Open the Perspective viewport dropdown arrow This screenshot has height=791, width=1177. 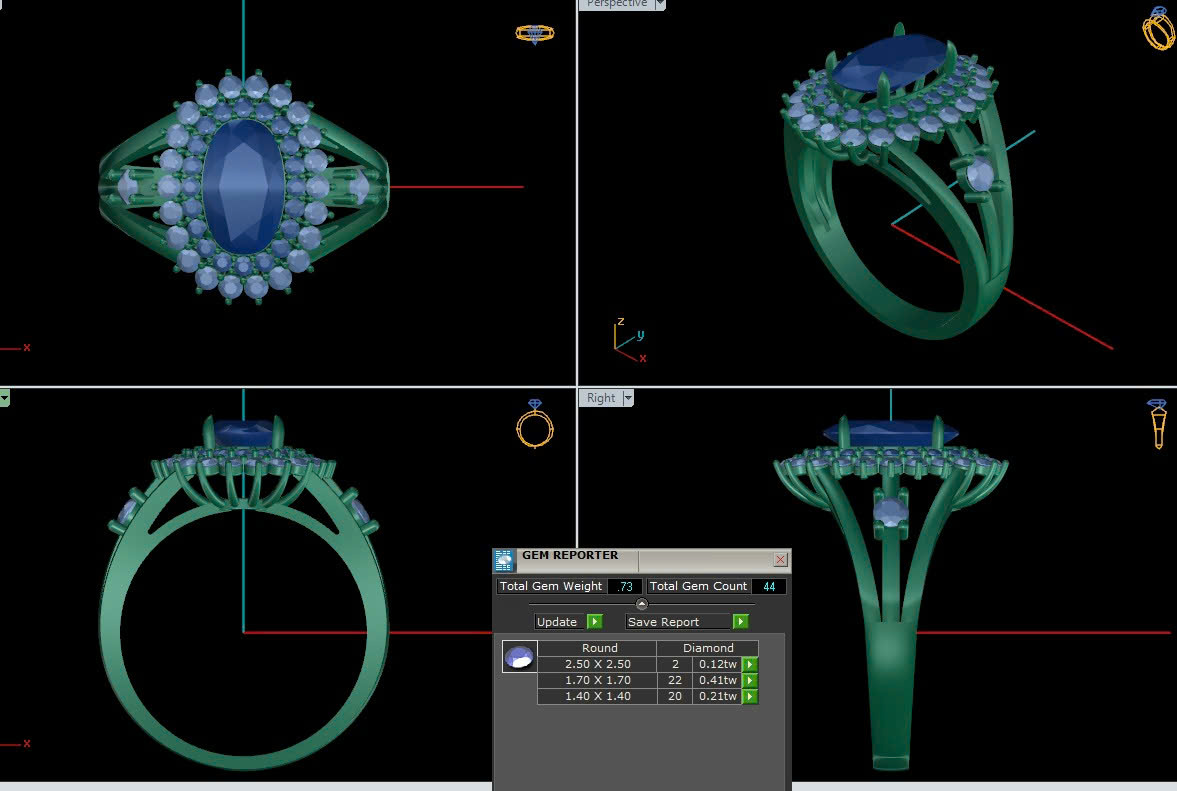pos(659,4)
